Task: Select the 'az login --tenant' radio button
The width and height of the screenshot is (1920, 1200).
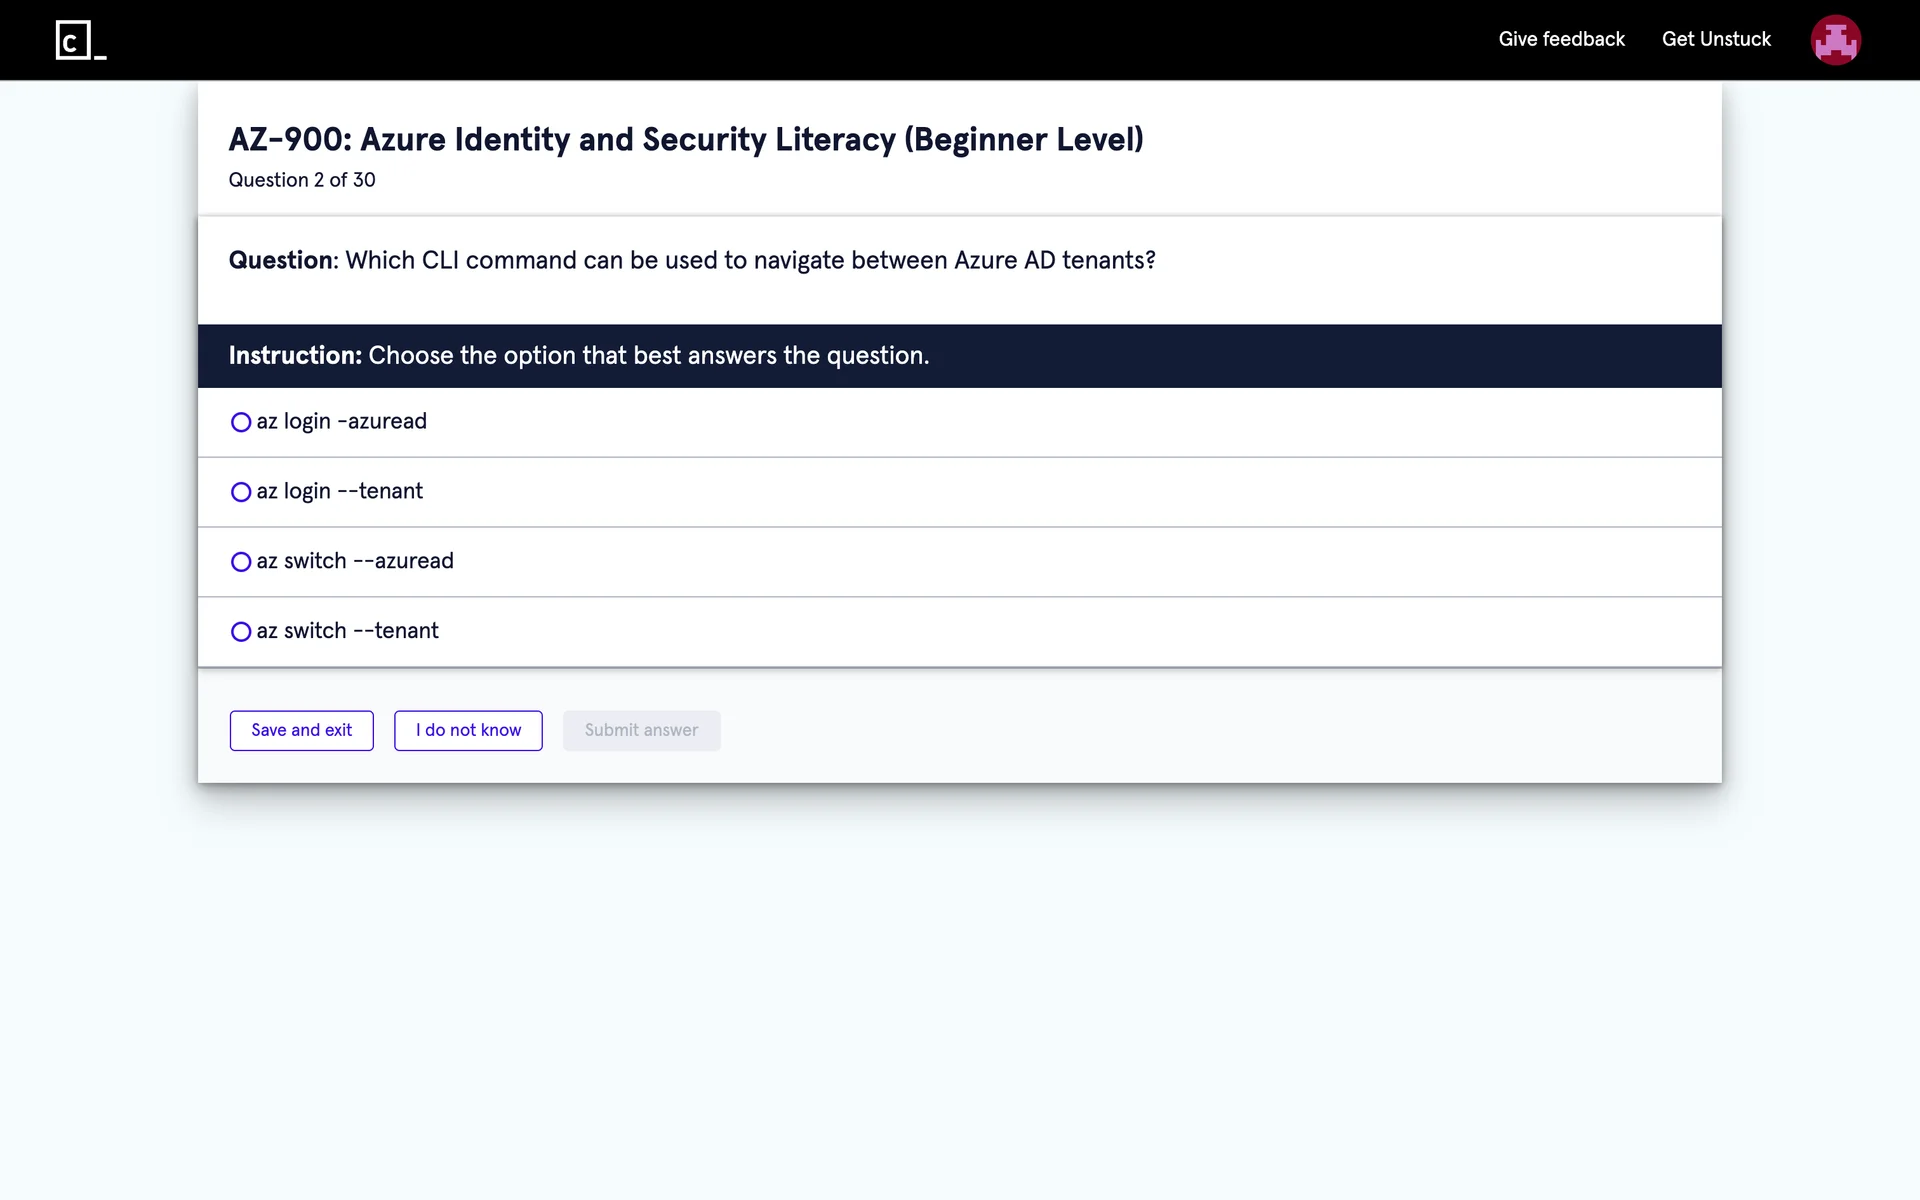Action: point(241,492)
